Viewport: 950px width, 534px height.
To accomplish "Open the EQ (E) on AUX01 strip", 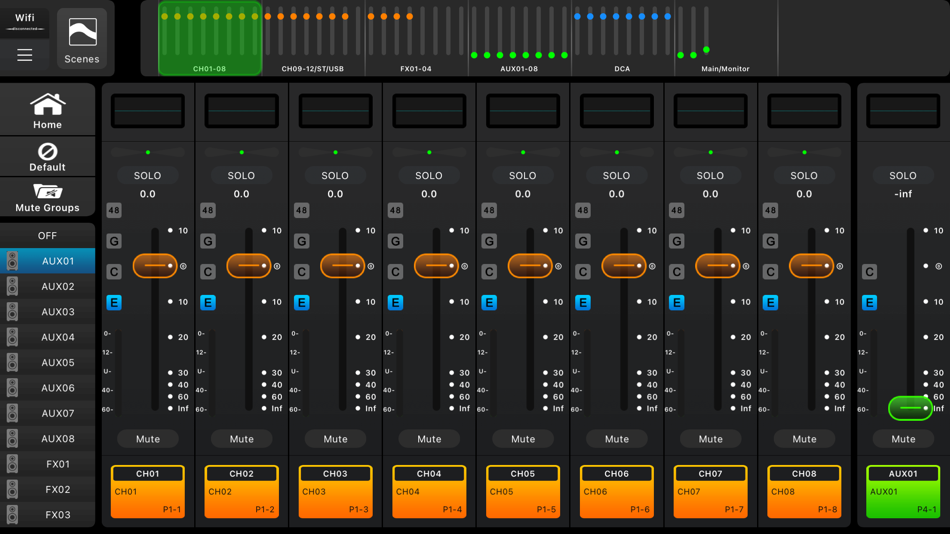I will click(869, 302).
